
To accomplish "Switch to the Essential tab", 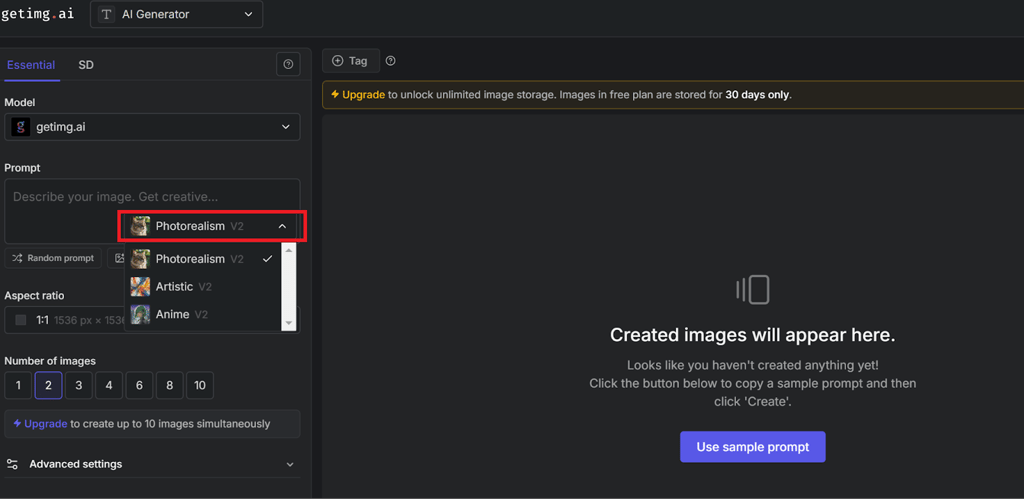I will click(x=31, y=65).
